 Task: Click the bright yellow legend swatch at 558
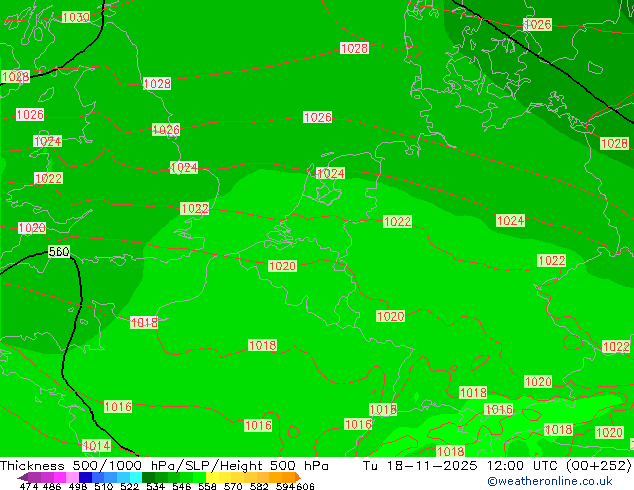[212, 477]
